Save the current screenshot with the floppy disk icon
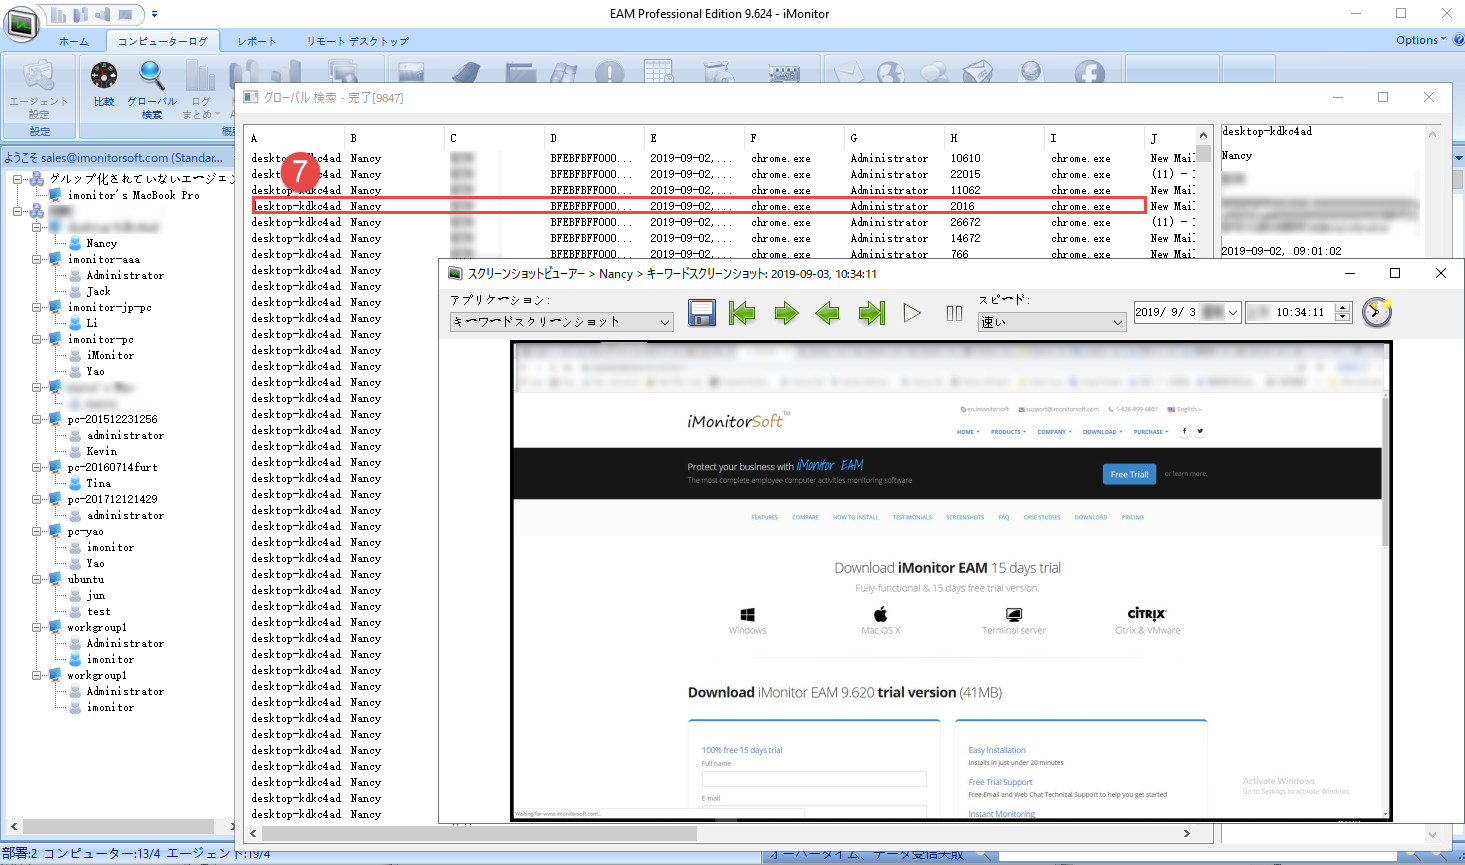1465x865 pixels. click(x=702, y=313)
